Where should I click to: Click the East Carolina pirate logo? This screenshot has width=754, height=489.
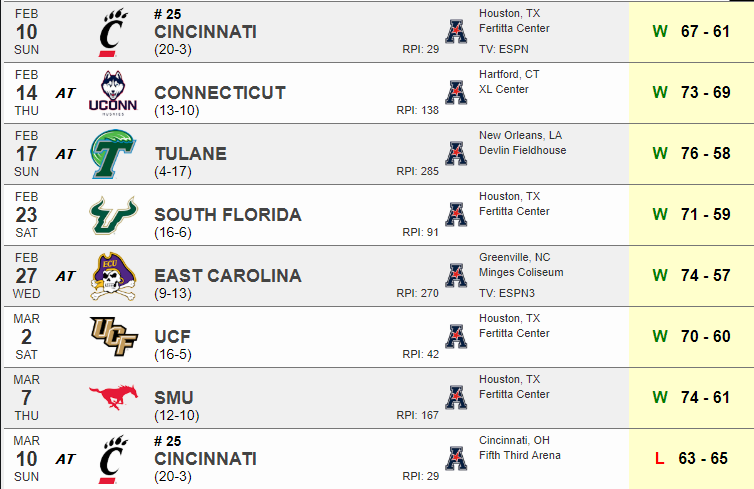click(x=113, y=276)
